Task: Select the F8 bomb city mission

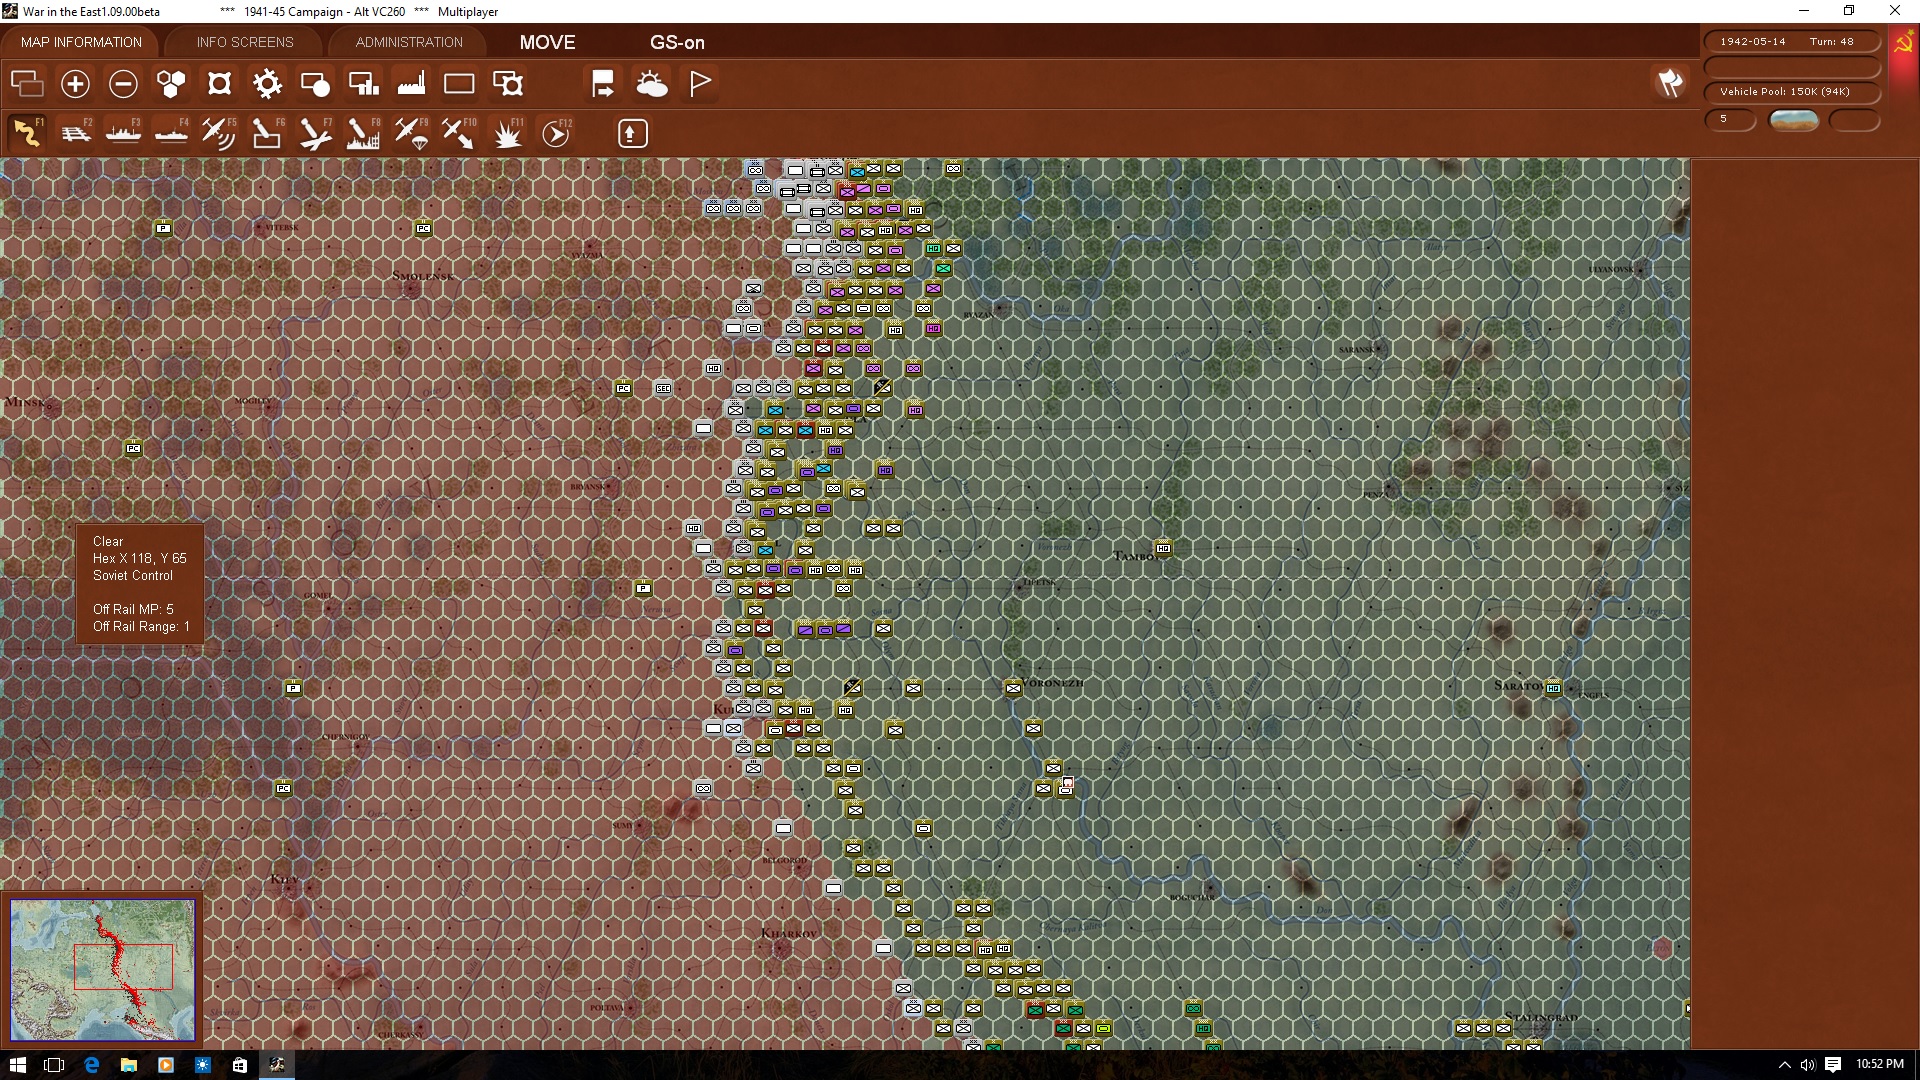Action: [x=364, y=133]
